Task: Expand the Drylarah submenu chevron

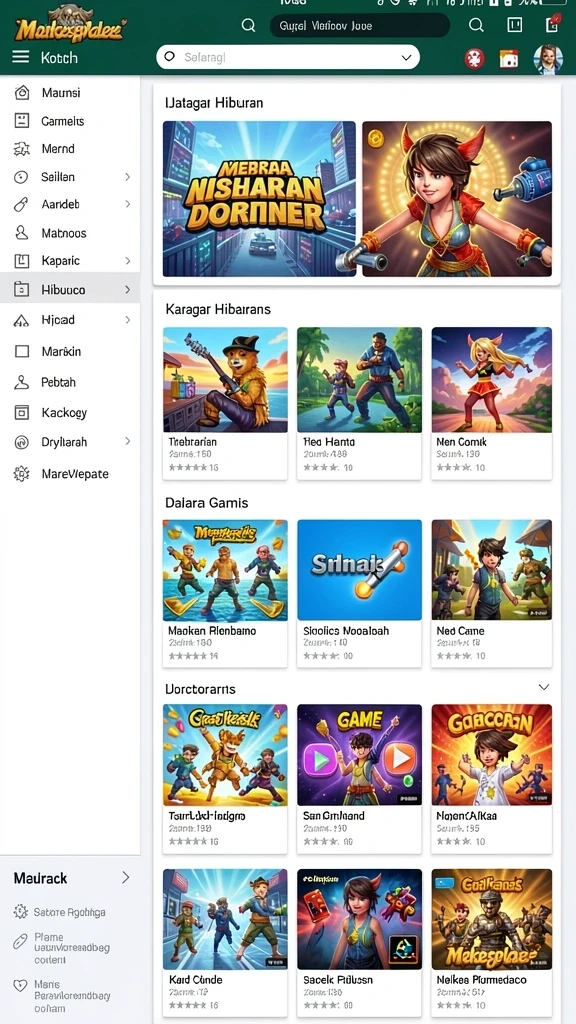Action: coord(127,442)
